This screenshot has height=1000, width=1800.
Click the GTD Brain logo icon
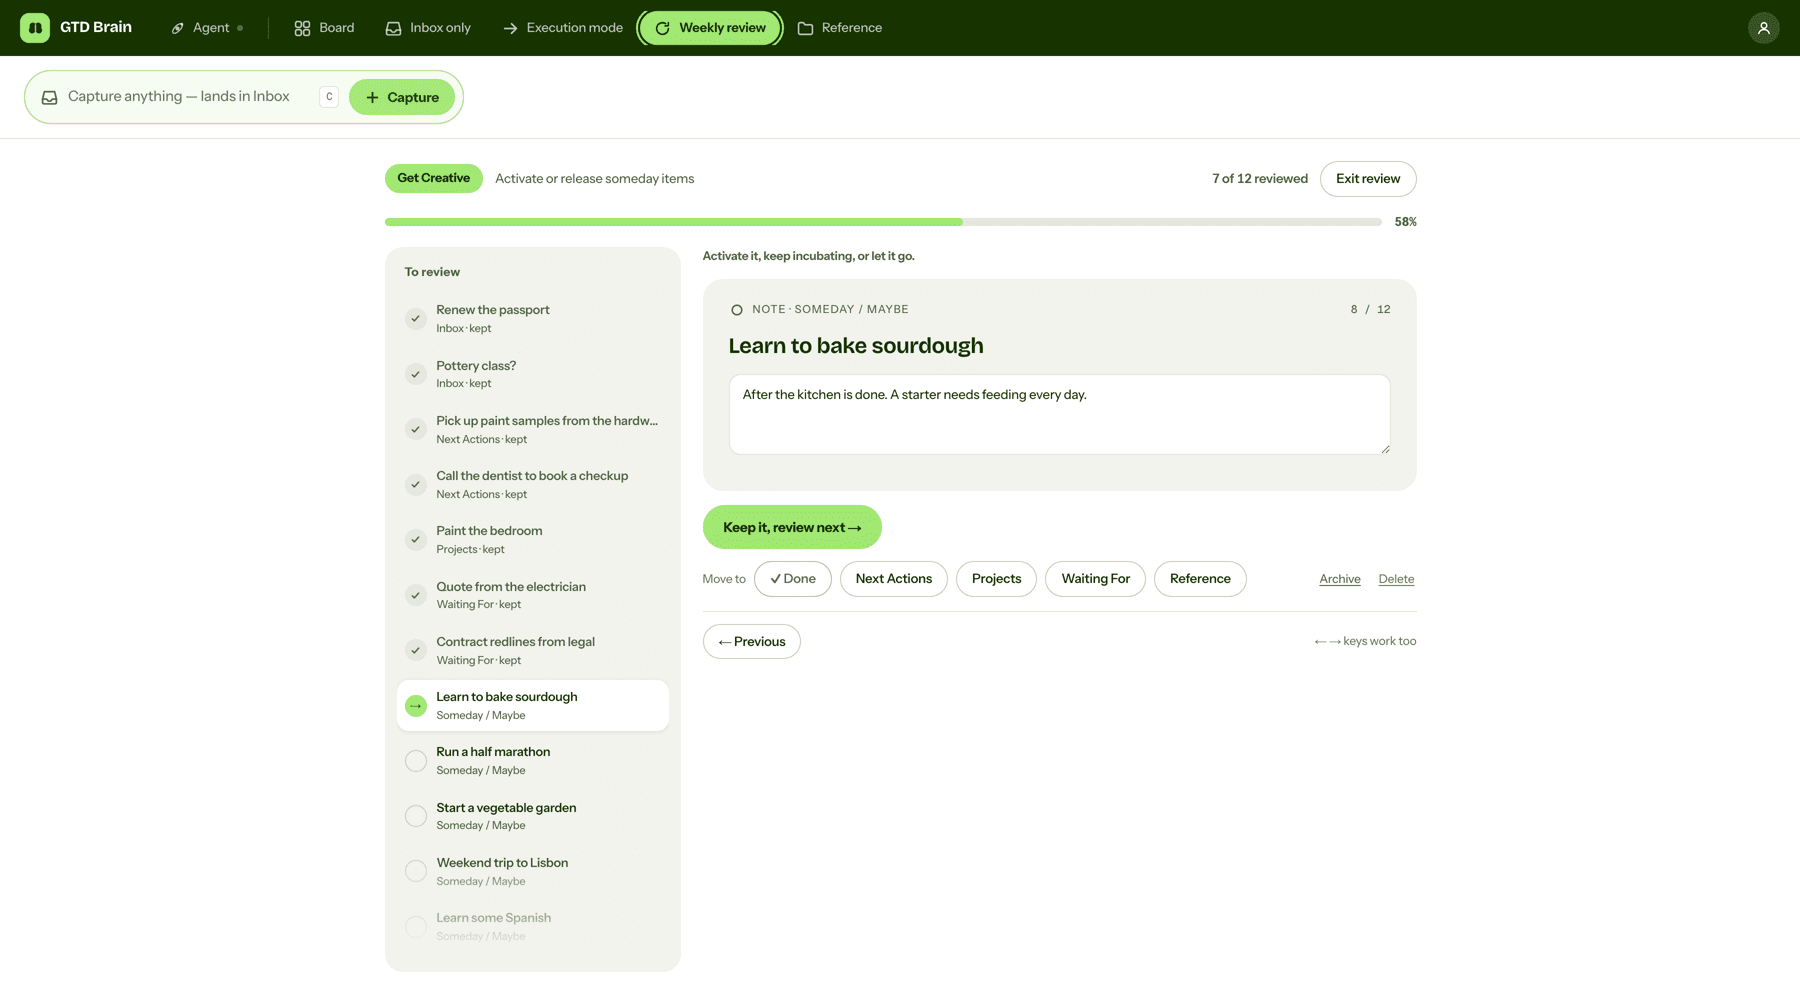35,28
